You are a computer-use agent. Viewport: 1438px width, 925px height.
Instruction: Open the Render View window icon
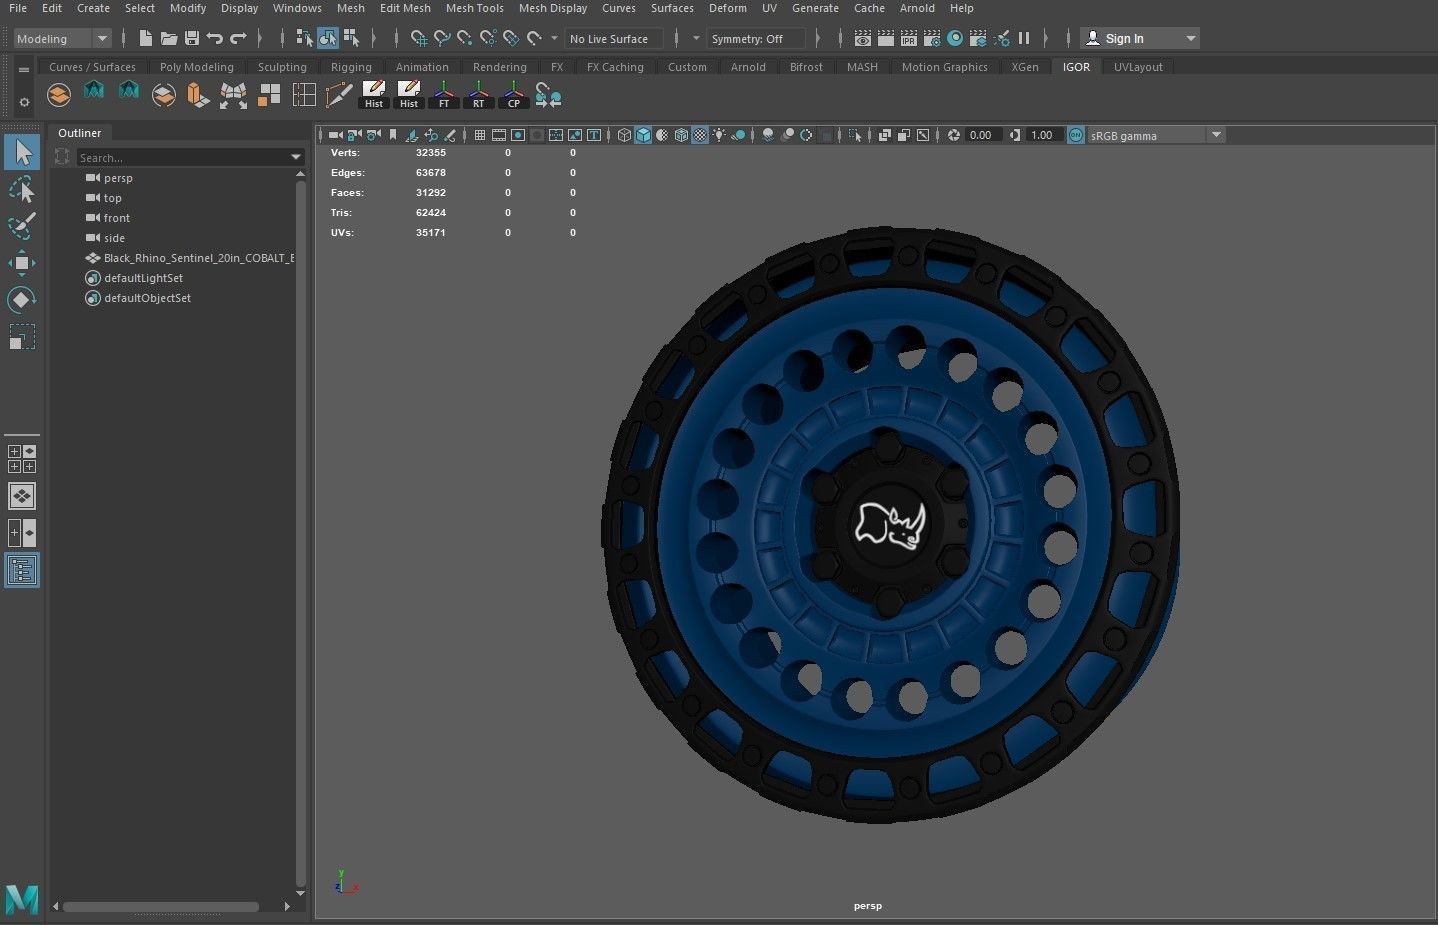pyautogui.click(x=863, y=38)
